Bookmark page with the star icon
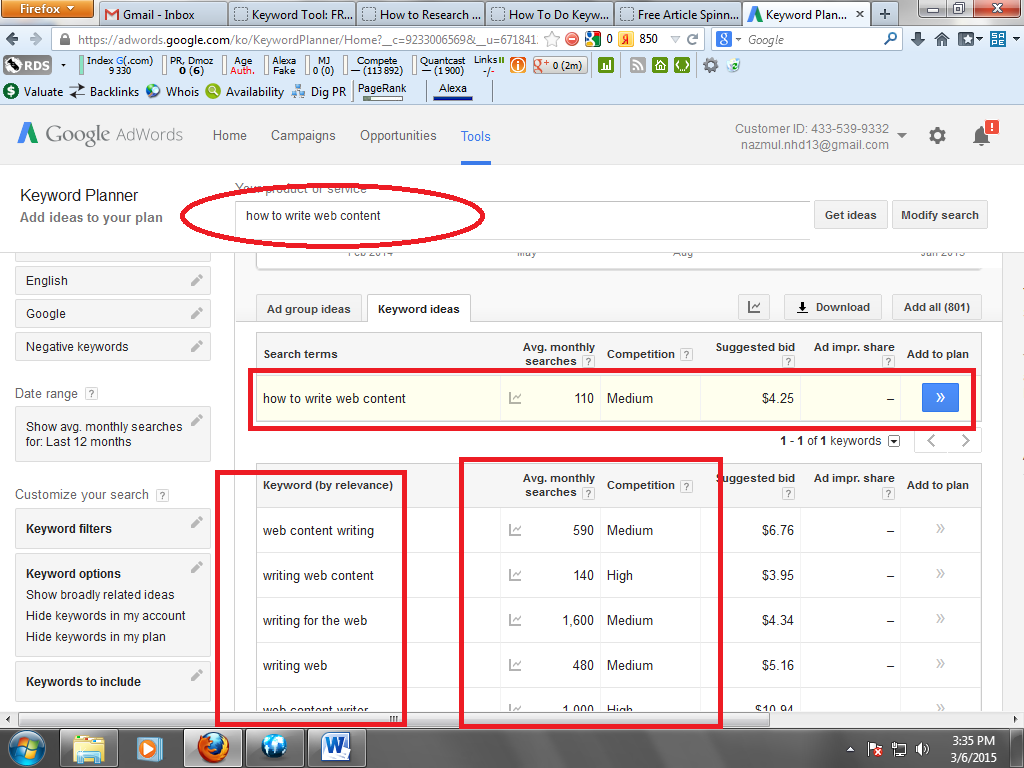This screenshot has height=768, width=1024. (552, 39)
